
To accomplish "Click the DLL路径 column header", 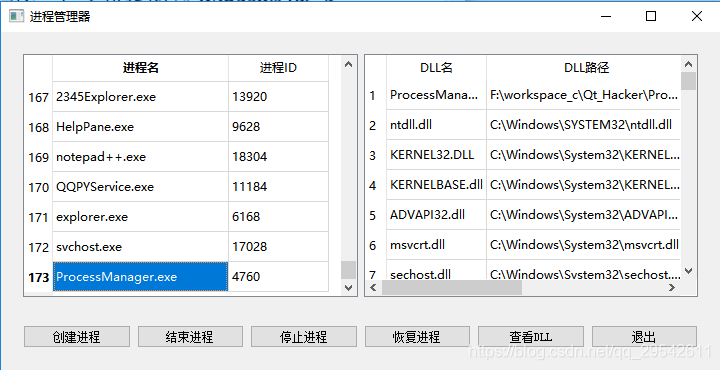I will (x=584, y=68).
